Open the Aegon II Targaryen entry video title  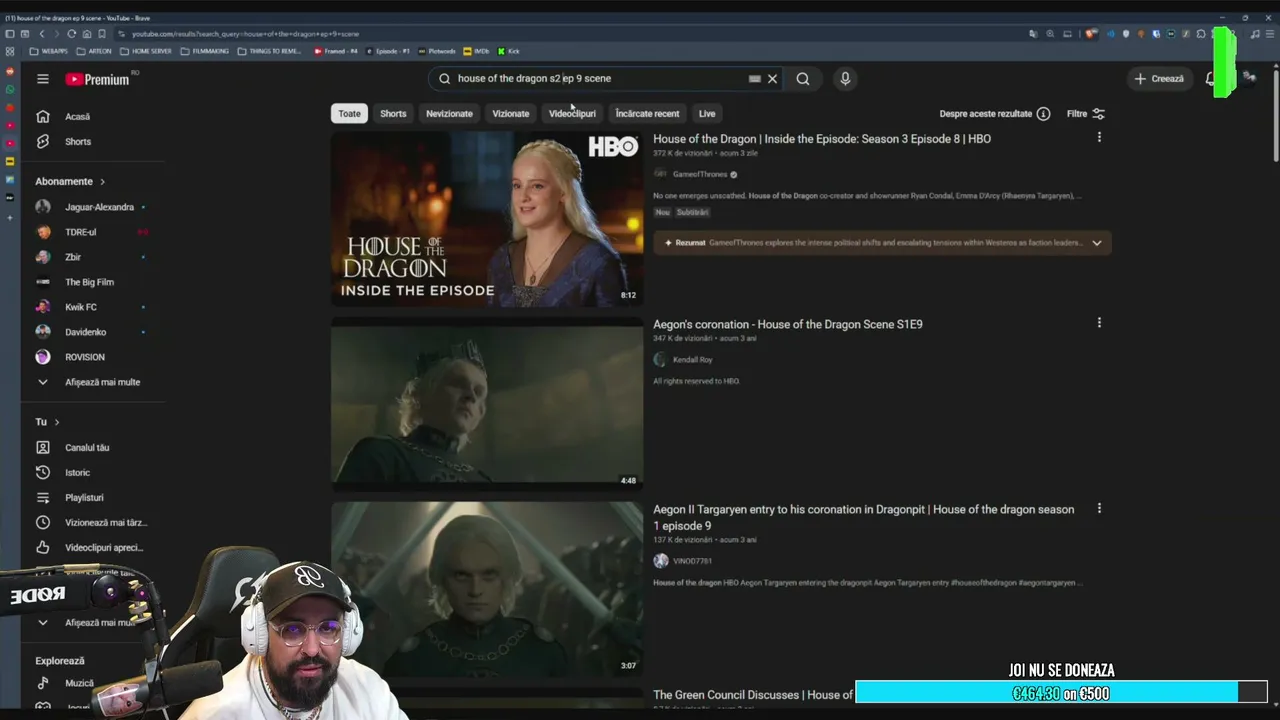click(x=864, y=517)
